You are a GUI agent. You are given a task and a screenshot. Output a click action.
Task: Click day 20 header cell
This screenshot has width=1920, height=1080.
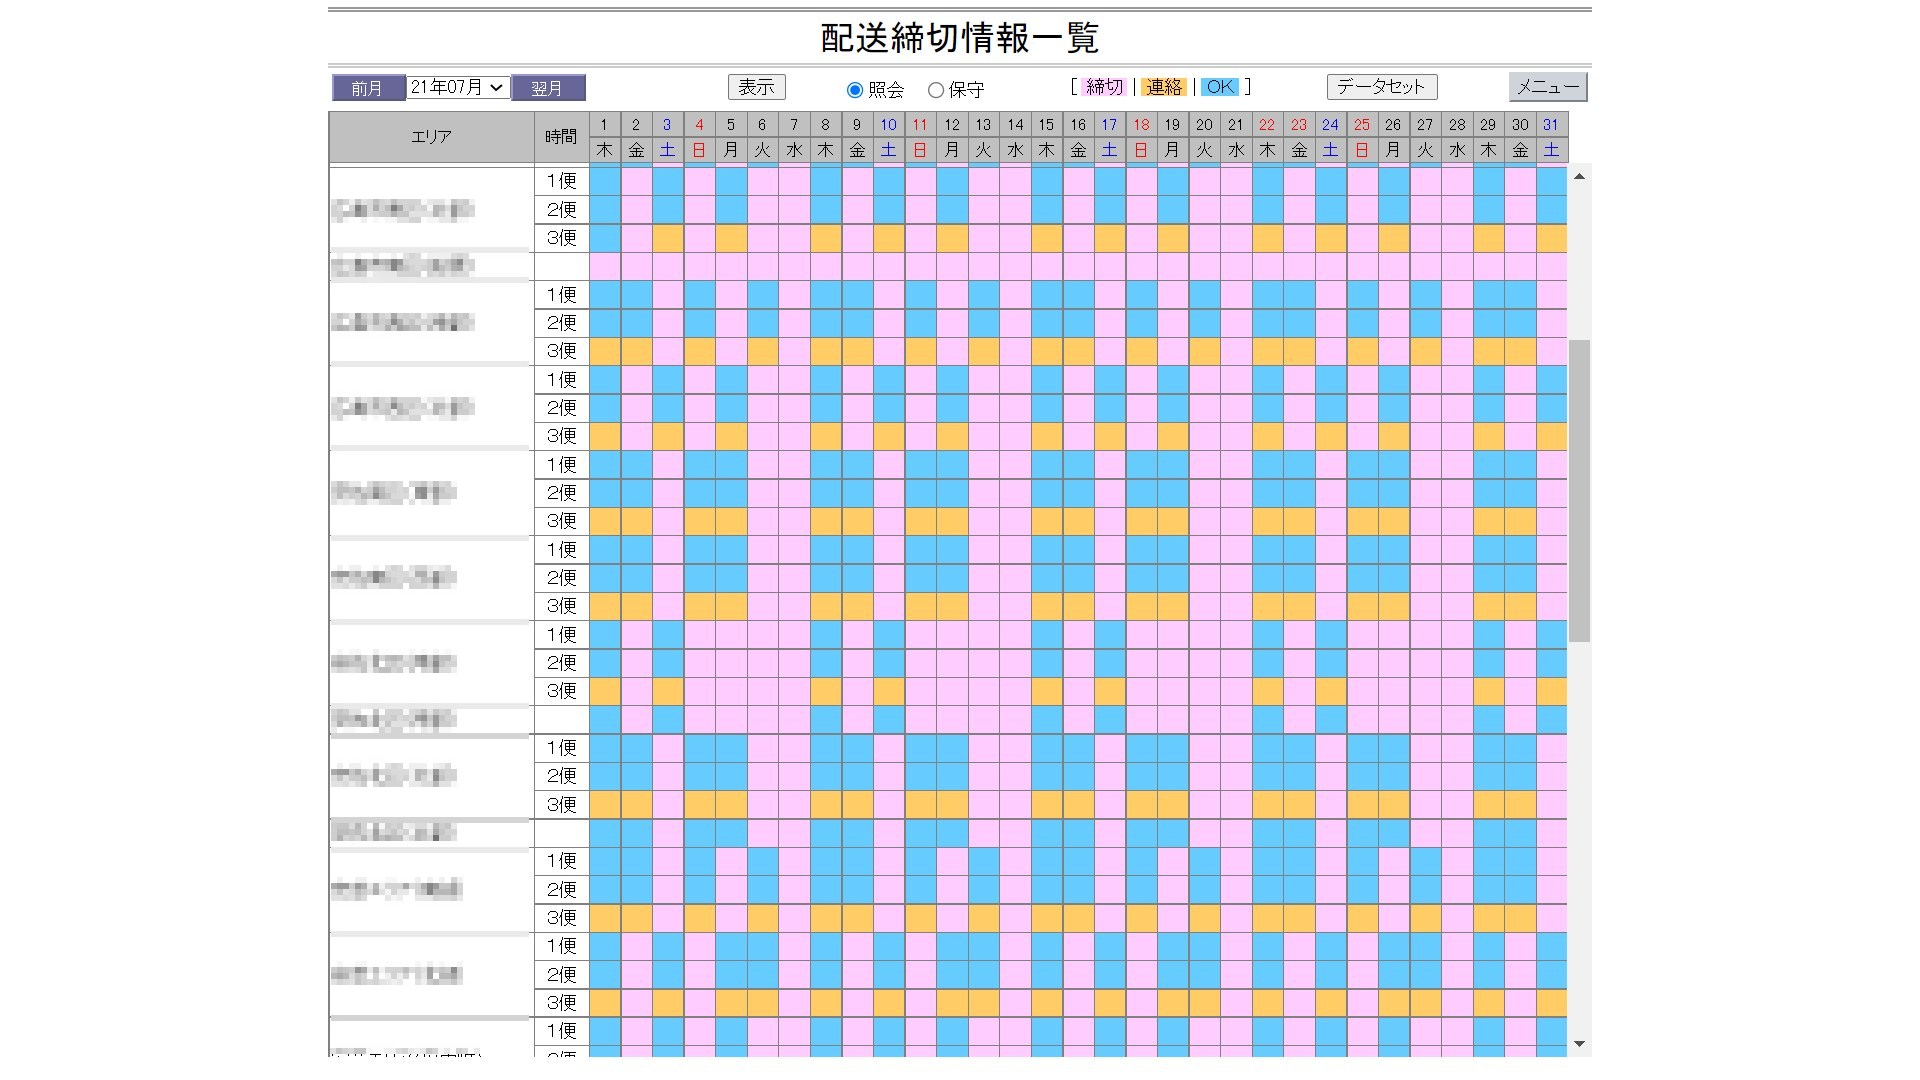coord(1204,125)
